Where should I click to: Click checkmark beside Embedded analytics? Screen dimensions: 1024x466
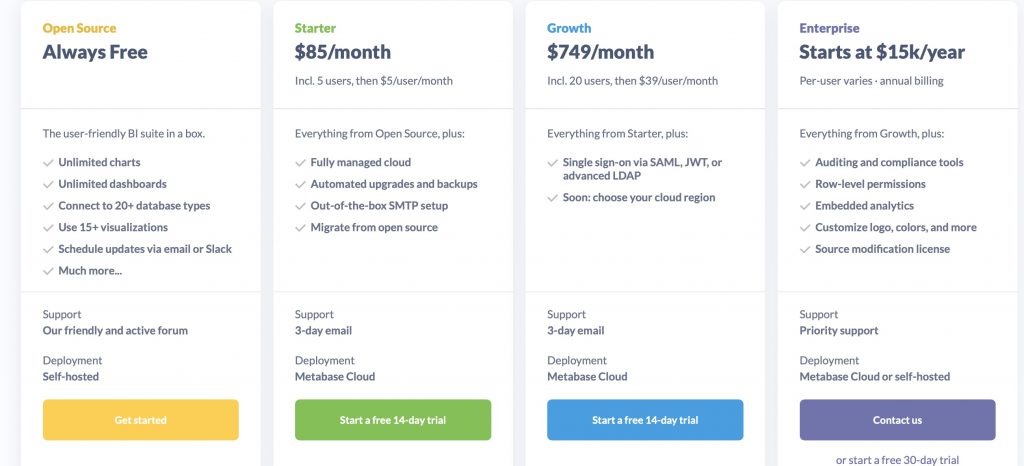click(805, 206)
